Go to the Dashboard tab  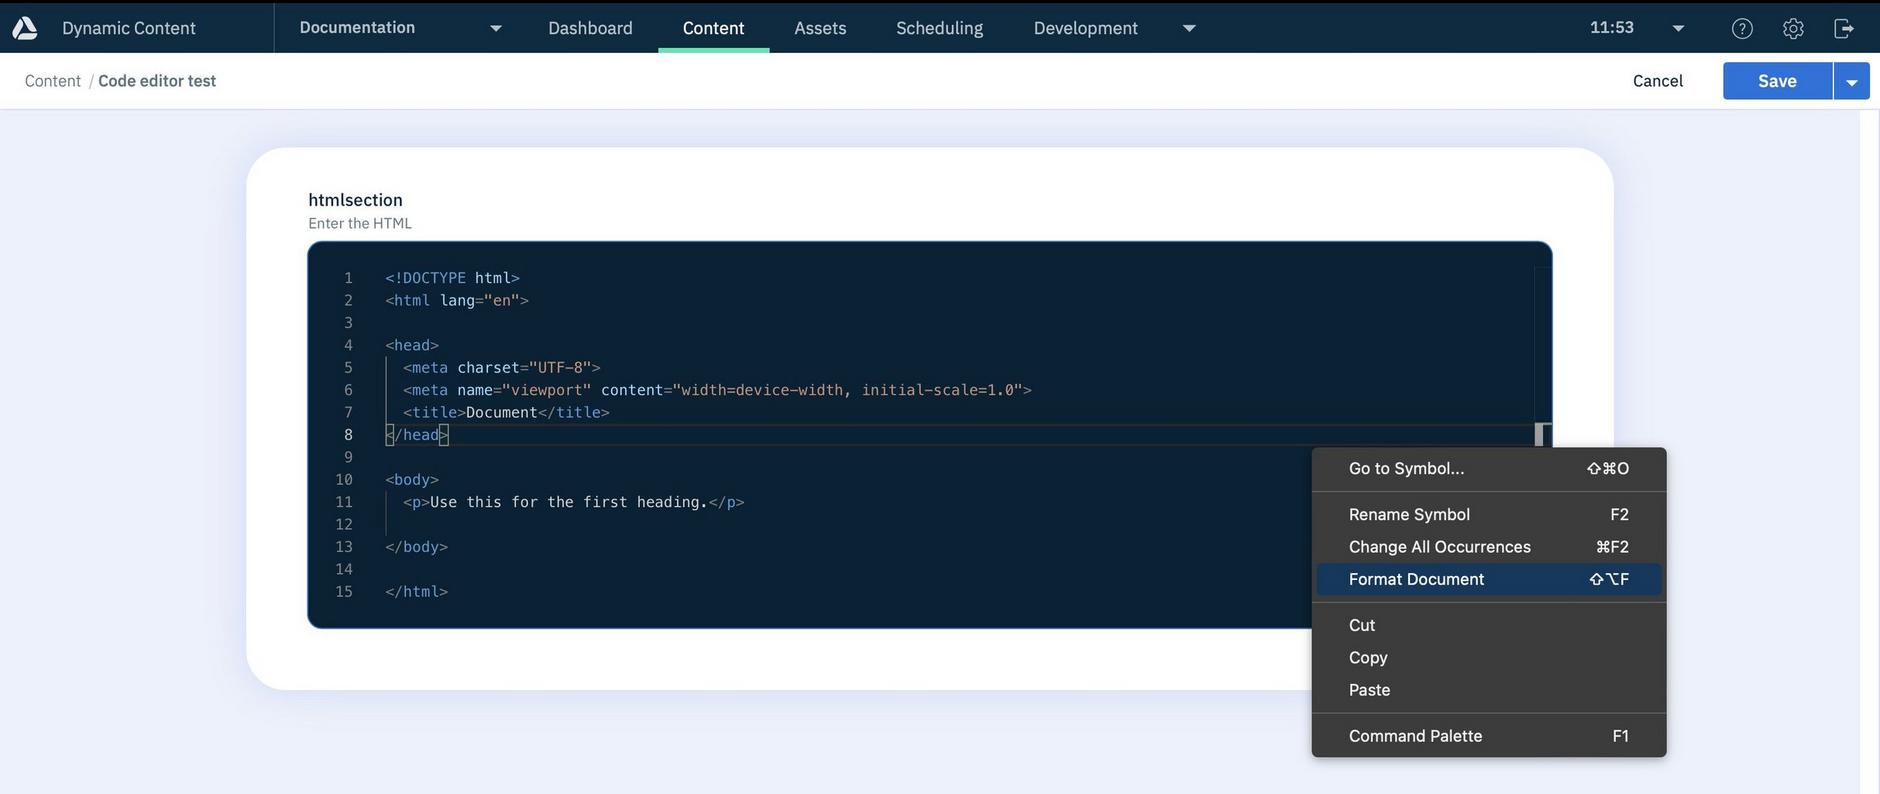click(590, 28)
